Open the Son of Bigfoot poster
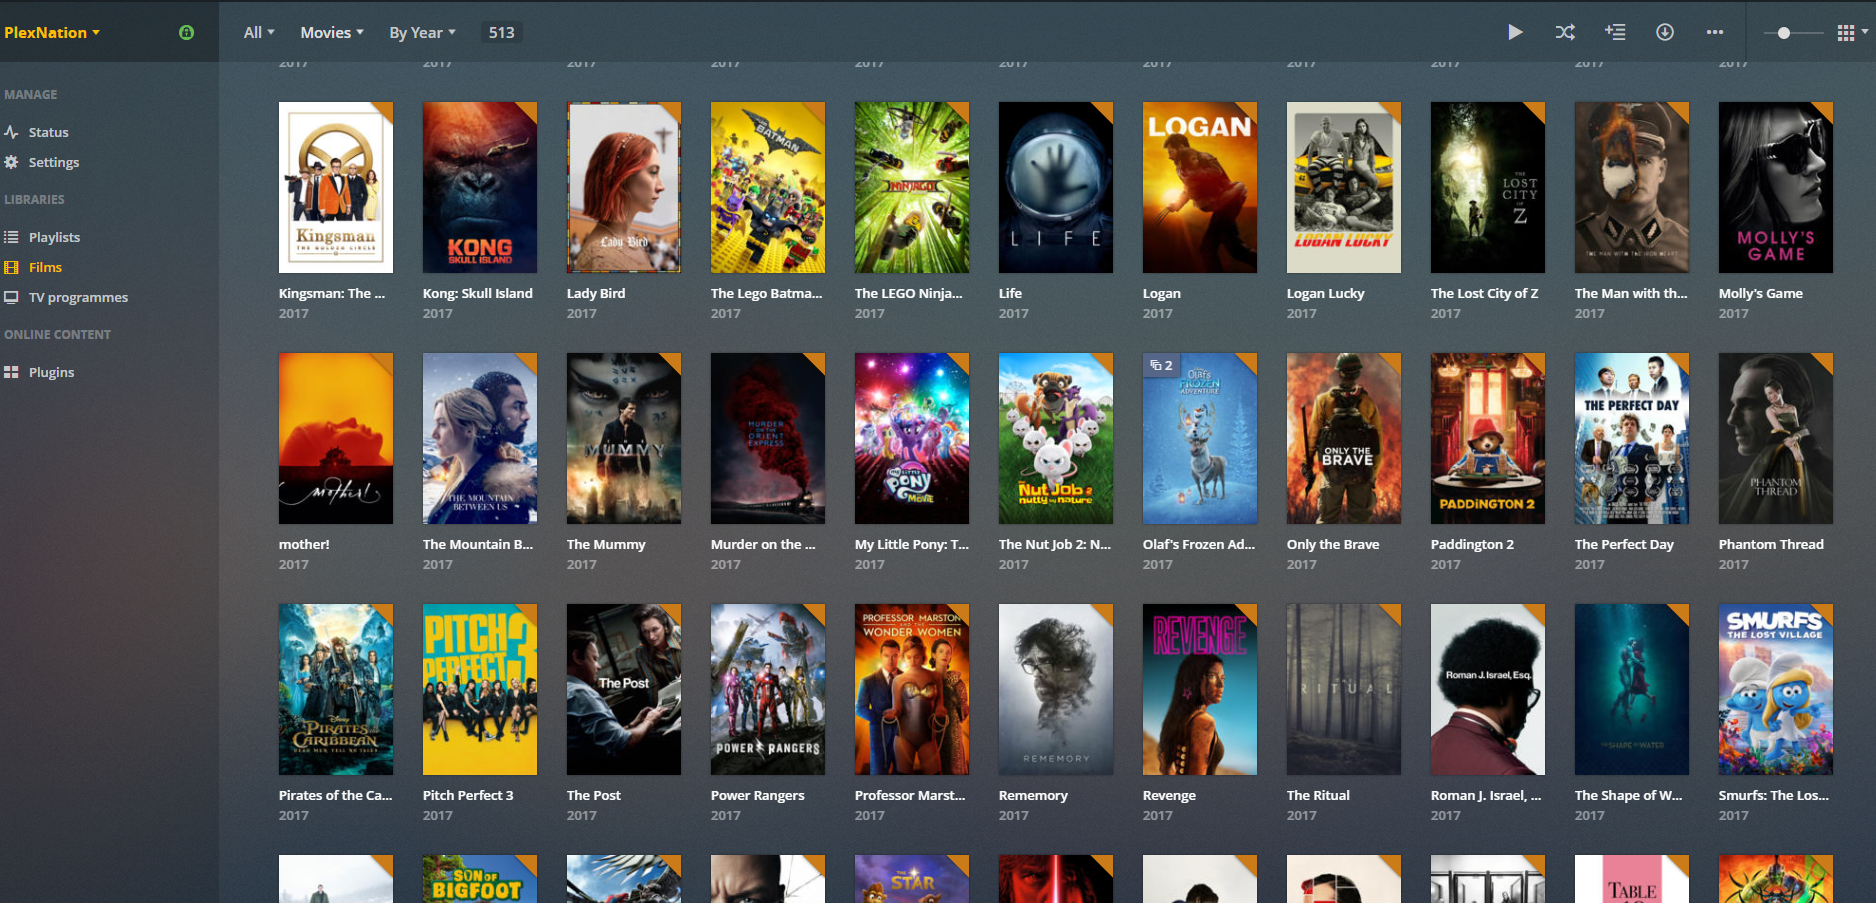The height and width of the screenshot is (903, 1876). click(x=480, y=879)
